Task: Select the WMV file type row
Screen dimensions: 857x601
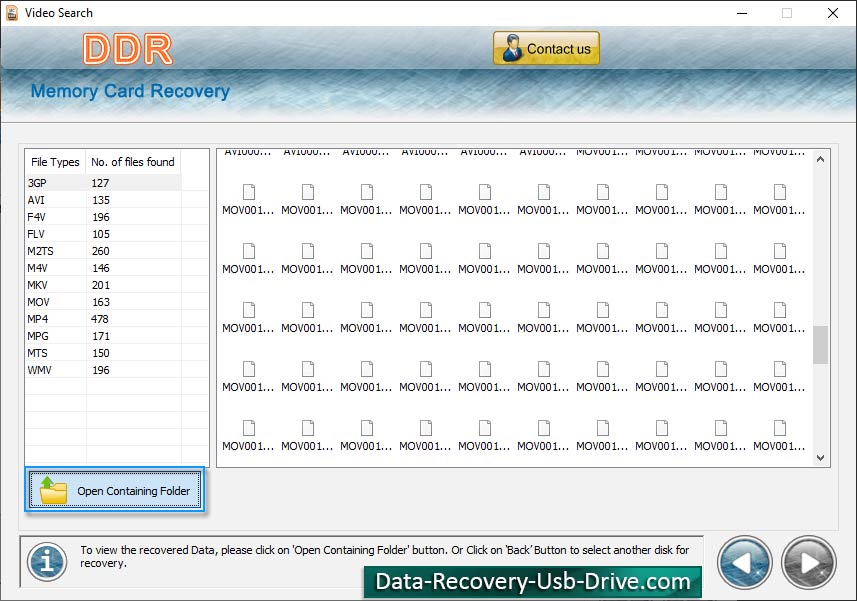Action: pyautogui.click(x=103, y=370)
